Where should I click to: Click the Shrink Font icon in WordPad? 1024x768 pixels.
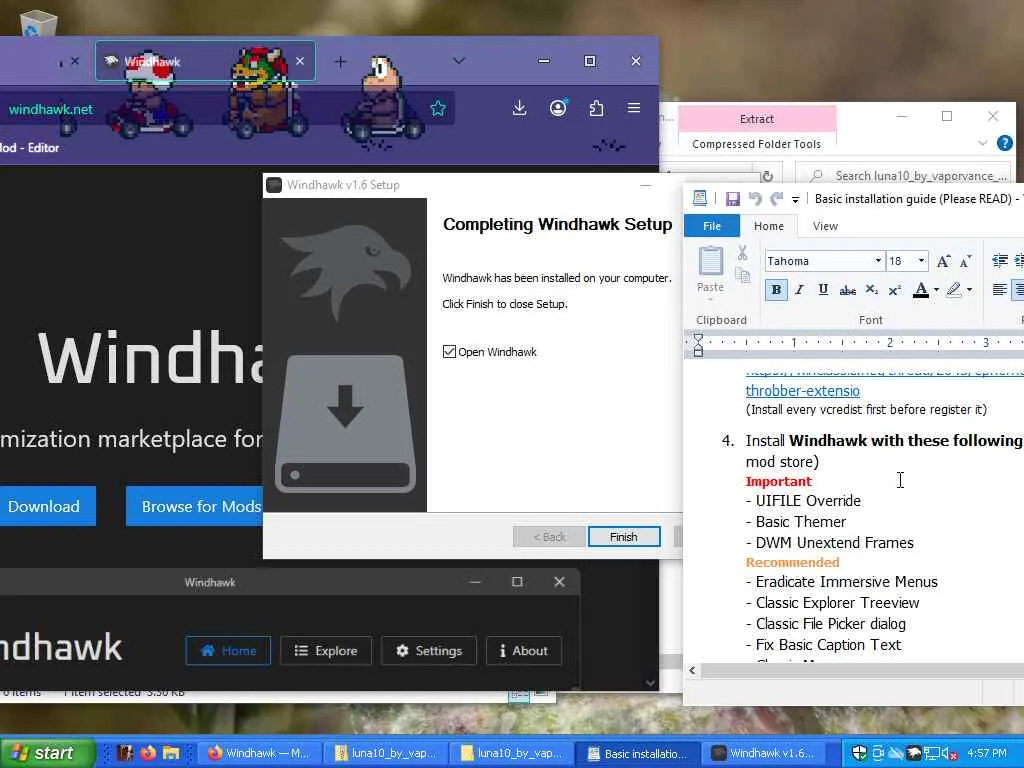point(965,261)
